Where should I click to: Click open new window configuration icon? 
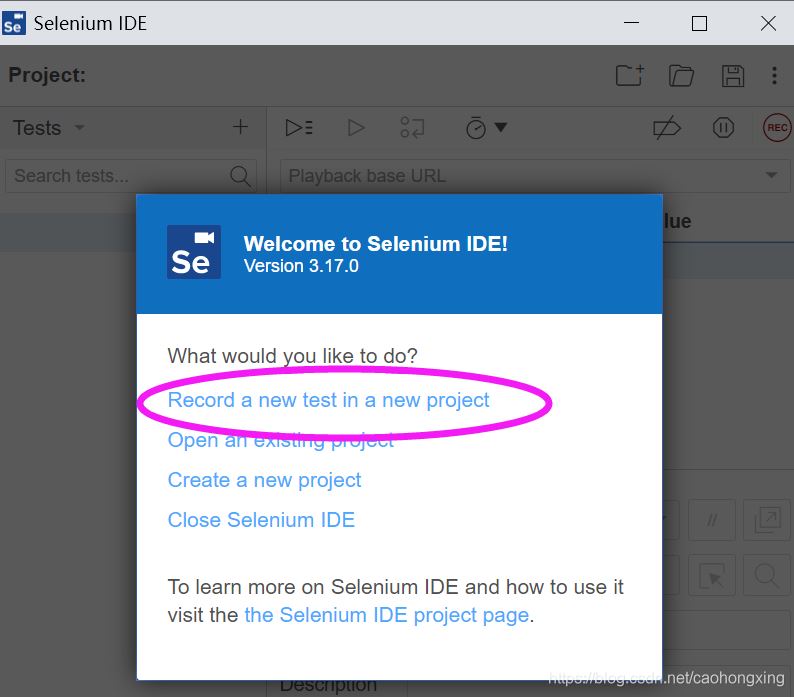point(767,520)
